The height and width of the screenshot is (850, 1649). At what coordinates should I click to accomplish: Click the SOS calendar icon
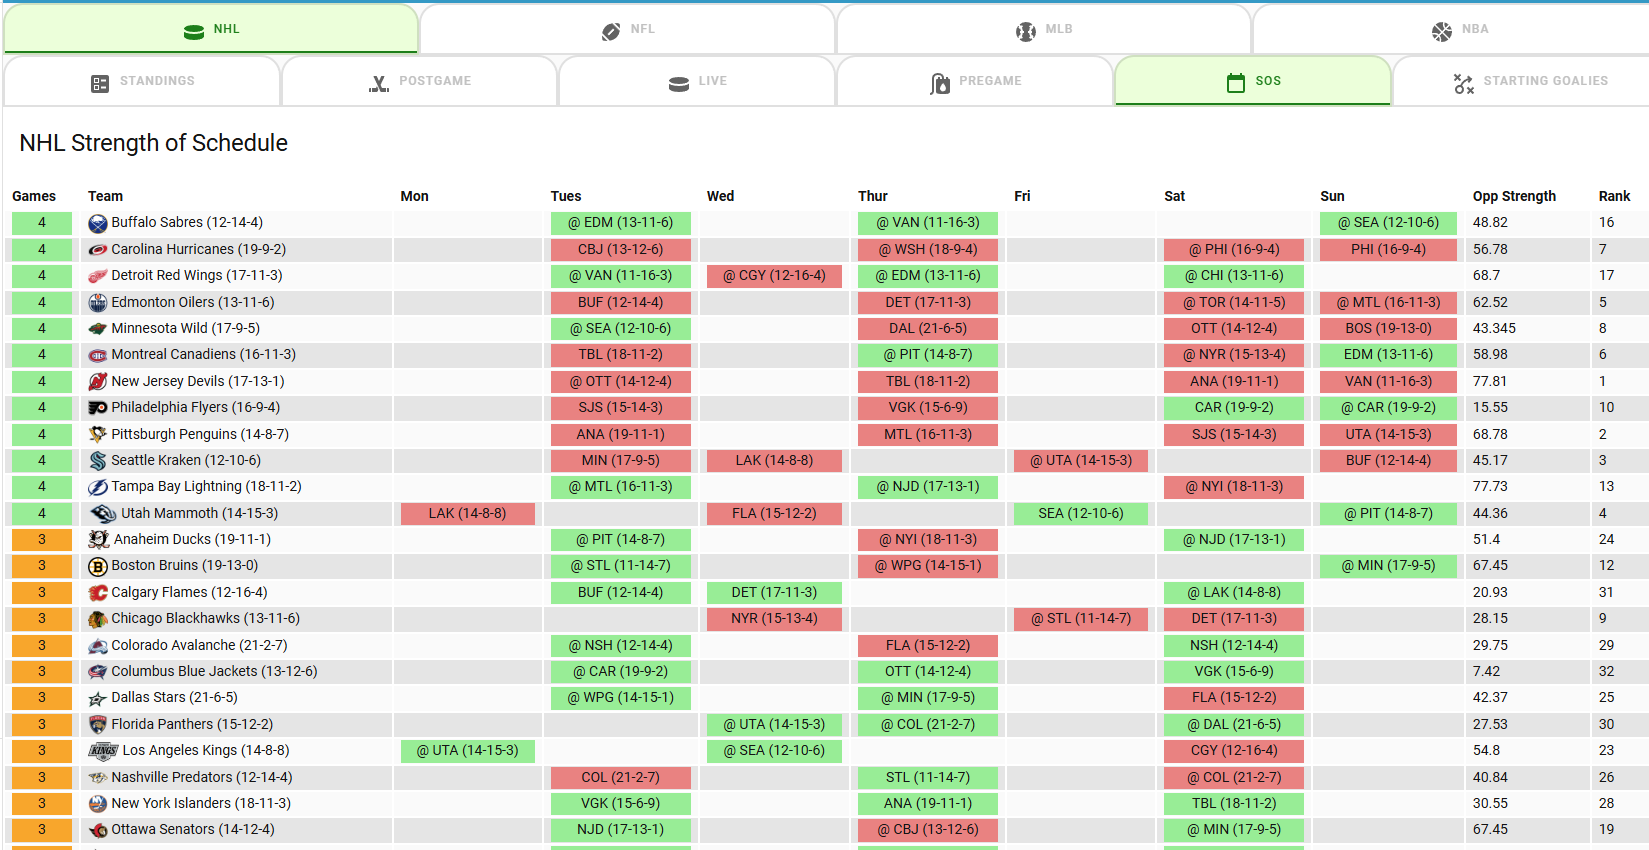[1236, 82]
